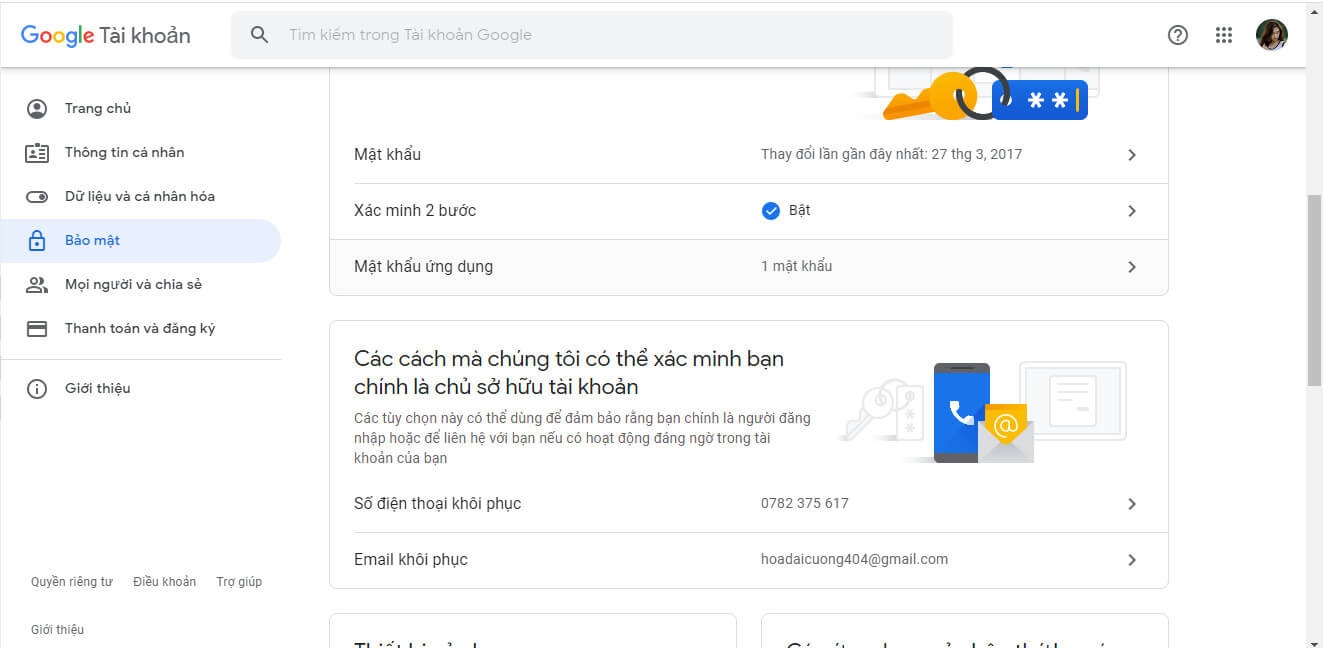Expand the Email khôi phục row arrow
Image resolution: width=1323 pixels, height=648 pixels.
pyautogui.click(x=1132, y=560)
